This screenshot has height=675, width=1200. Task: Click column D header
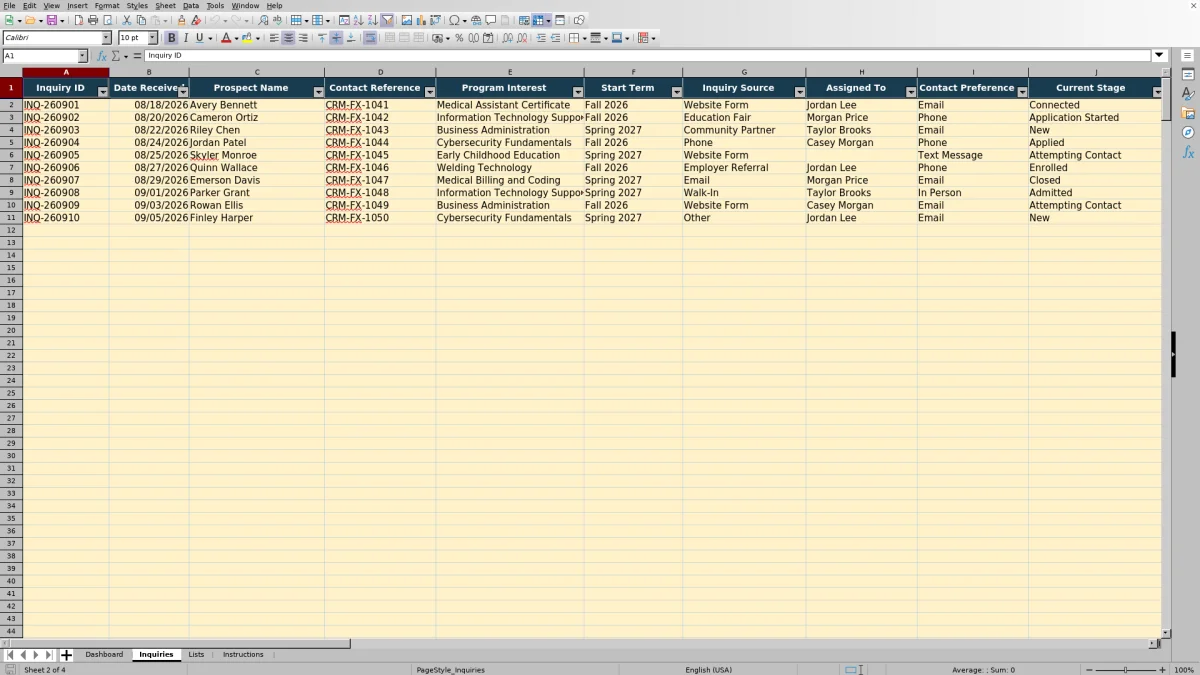[380, 72]
